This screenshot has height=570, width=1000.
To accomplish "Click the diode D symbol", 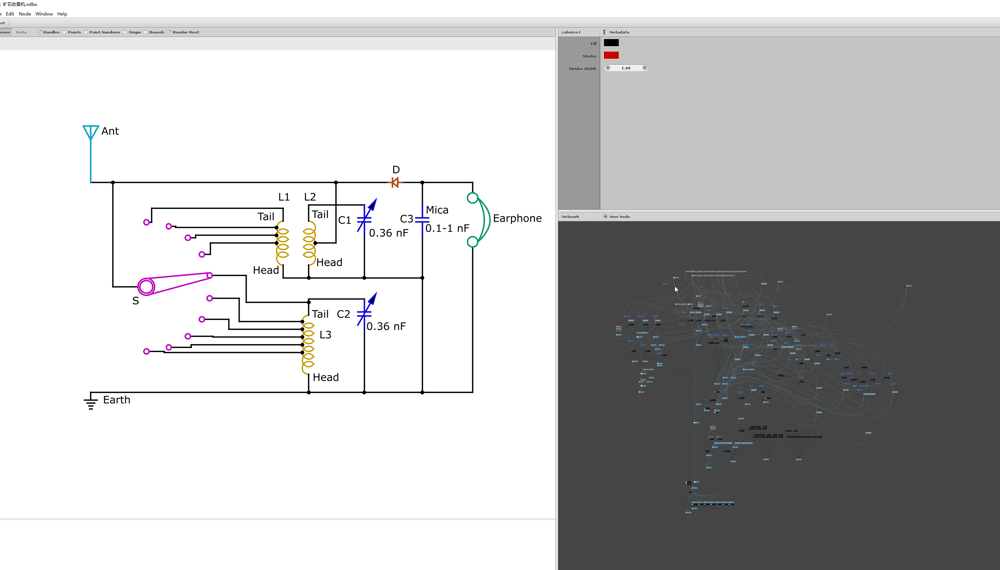I will (x=395, y=182).
